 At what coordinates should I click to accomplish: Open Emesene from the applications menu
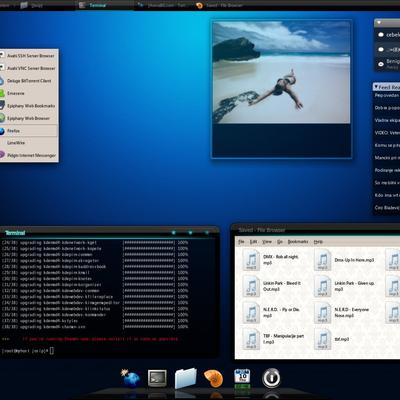click(29, 93)
